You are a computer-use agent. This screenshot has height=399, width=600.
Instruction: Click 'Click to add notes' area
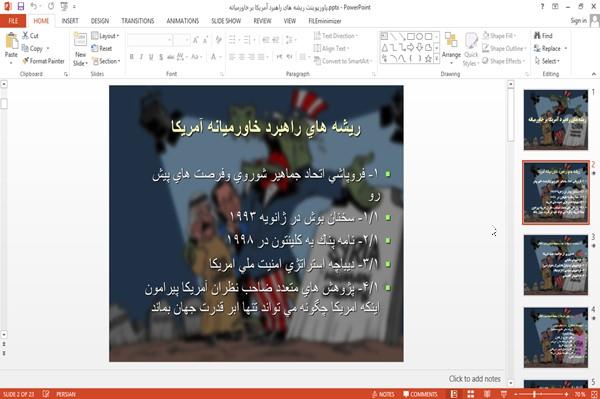click(x=474, y=378)
